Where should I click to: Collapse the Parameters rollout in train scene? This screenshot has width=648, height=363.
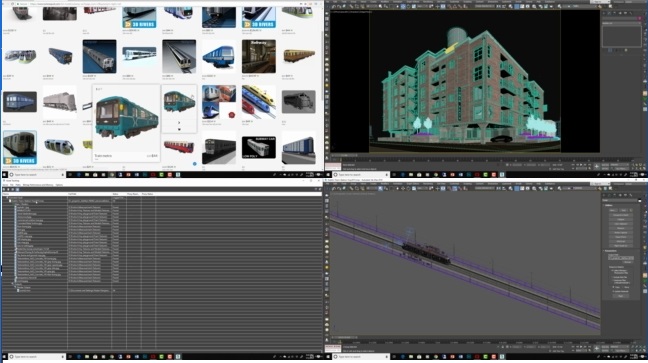click(x=610, y=251)
